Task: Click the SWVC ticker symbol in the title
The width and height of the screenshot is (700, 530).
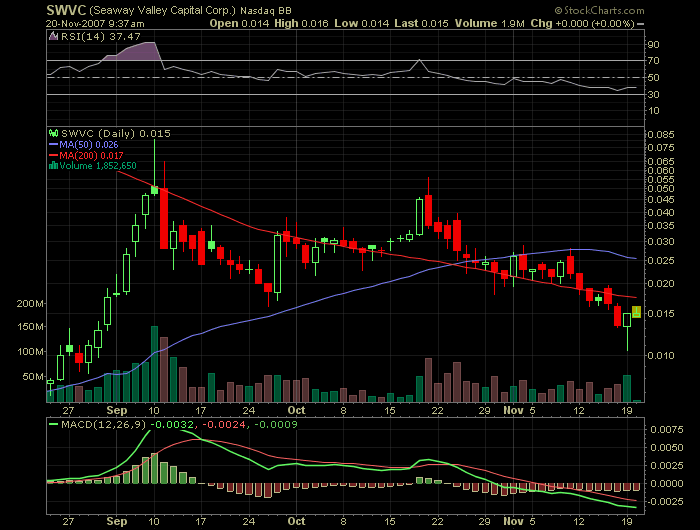Action: [x=67, y=10]
